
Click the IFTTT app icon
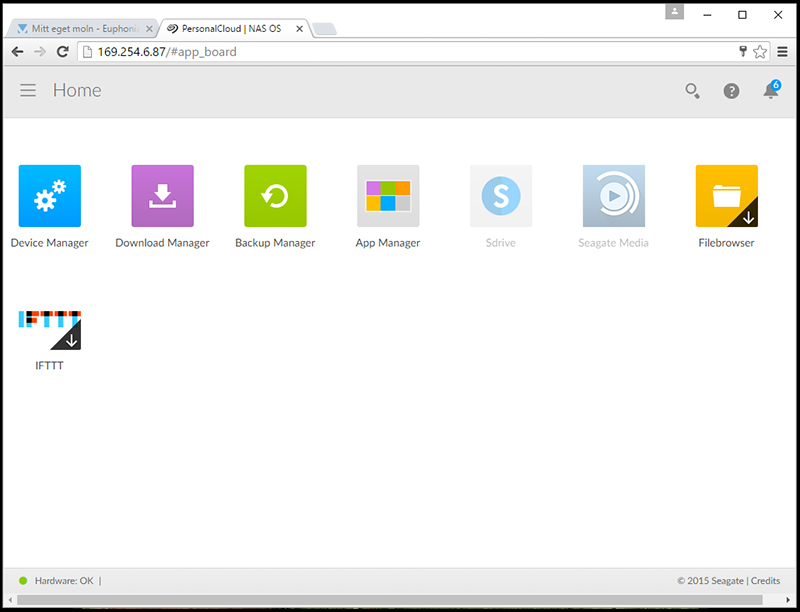(49, 328)
